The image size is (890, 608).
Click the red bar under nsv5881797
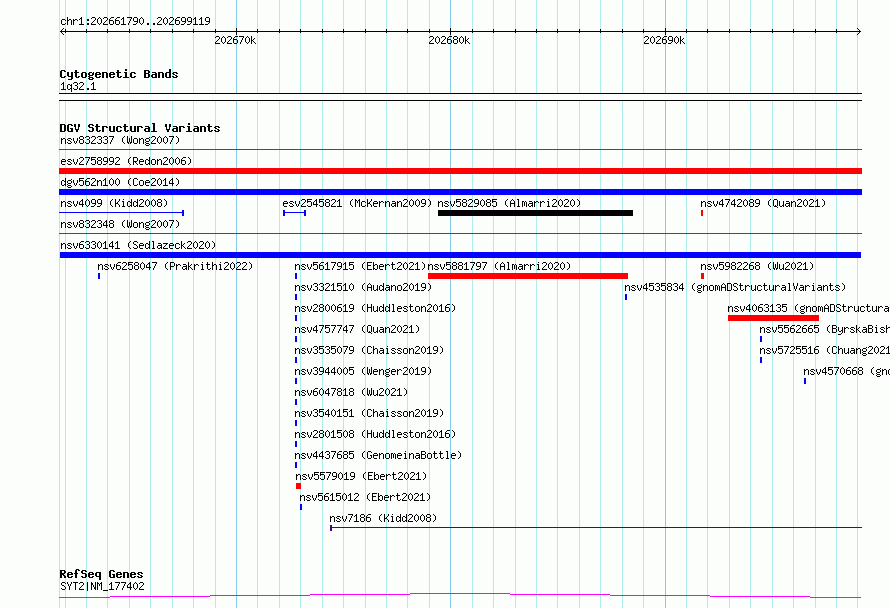click(528, 276)
